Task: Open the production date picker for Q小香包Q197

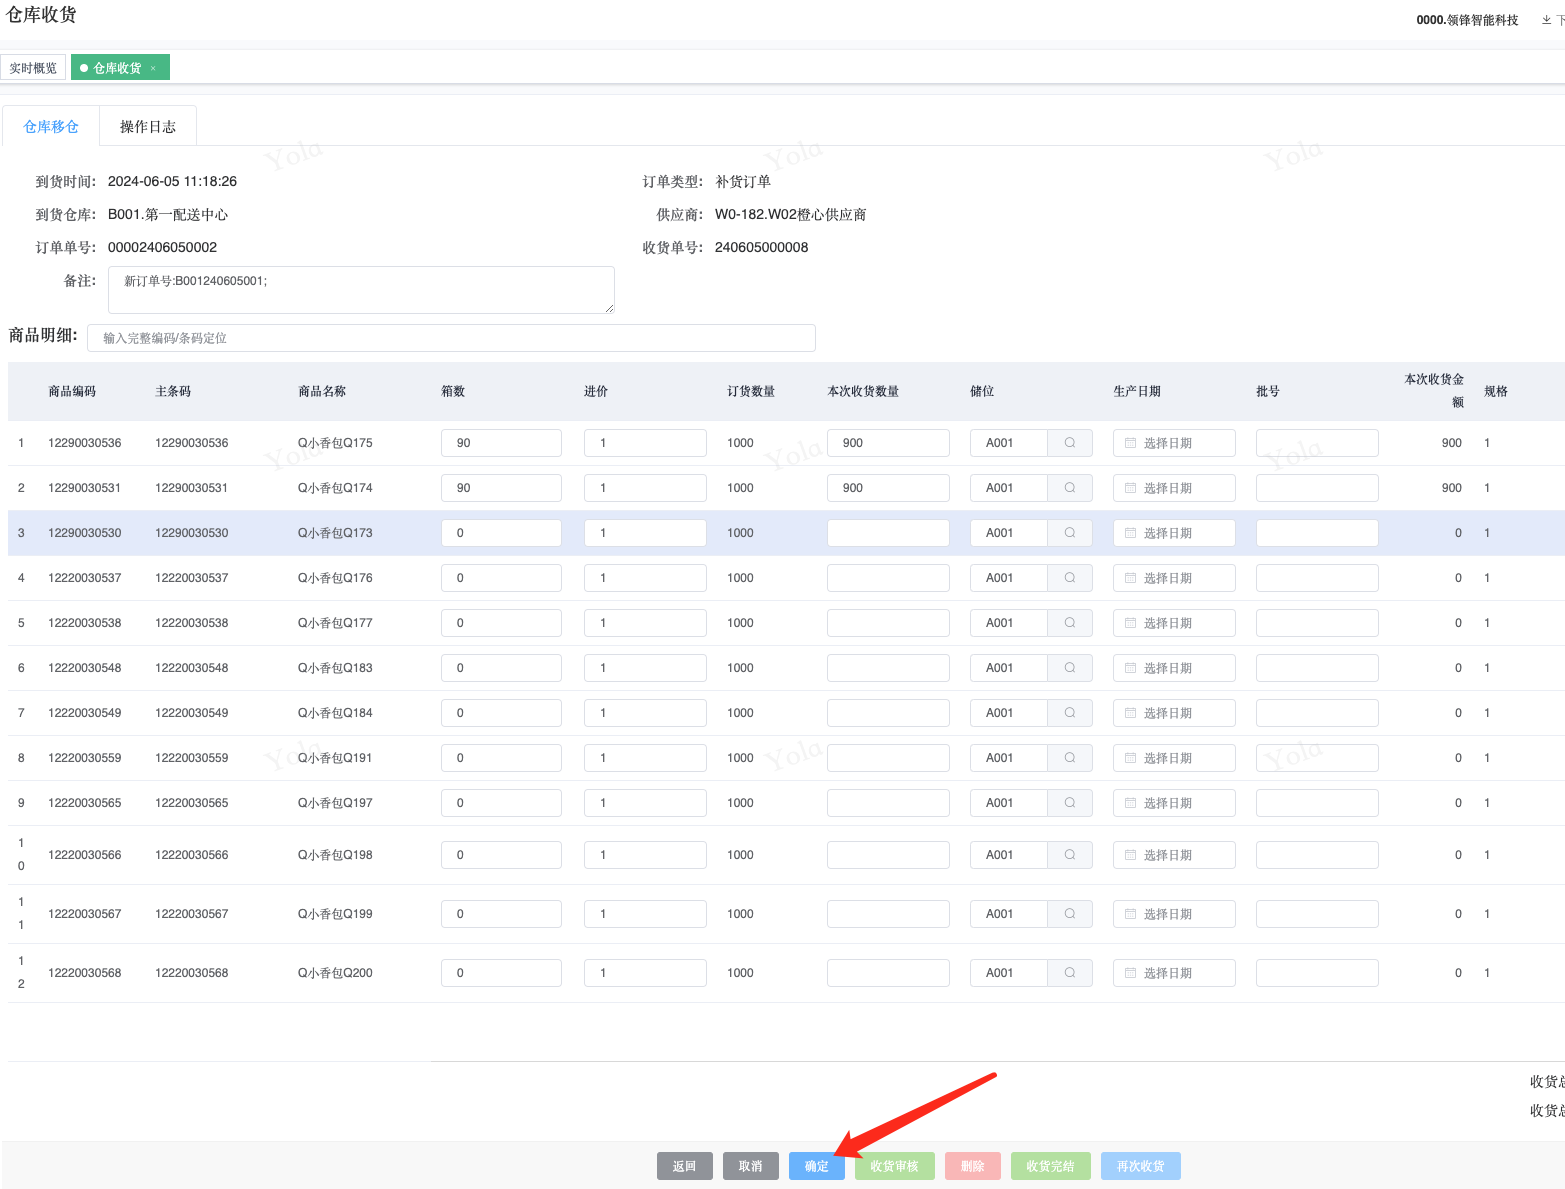Action: coord(1173,803)
